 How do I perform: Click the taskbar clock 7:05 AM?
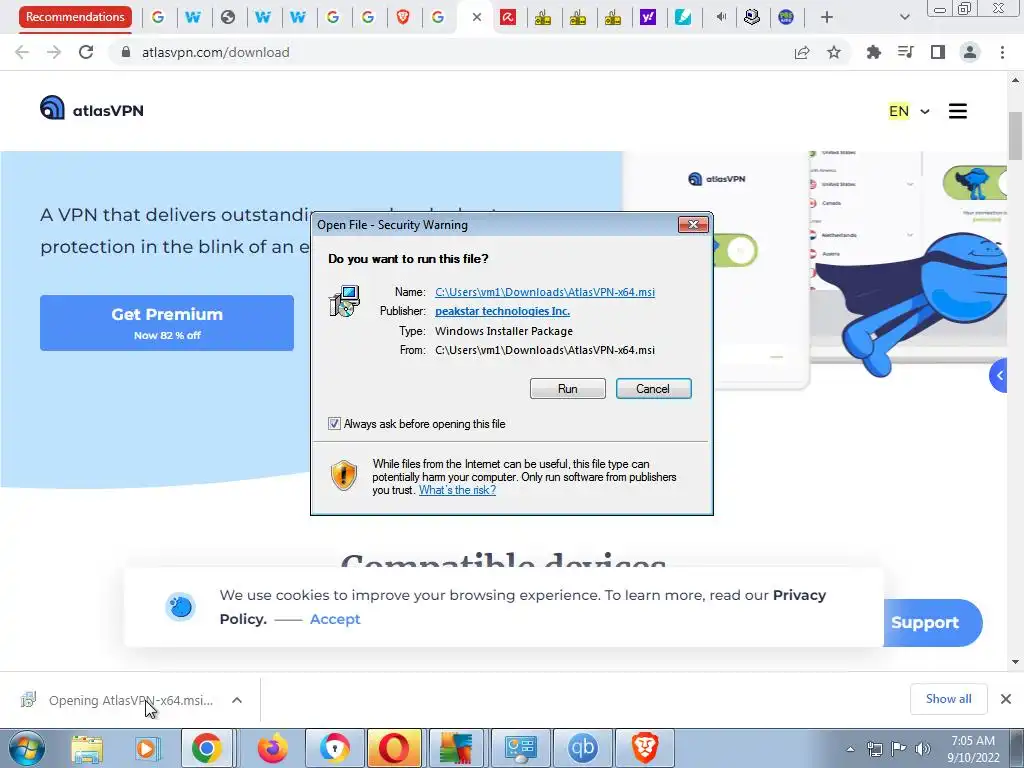[973, 749]
